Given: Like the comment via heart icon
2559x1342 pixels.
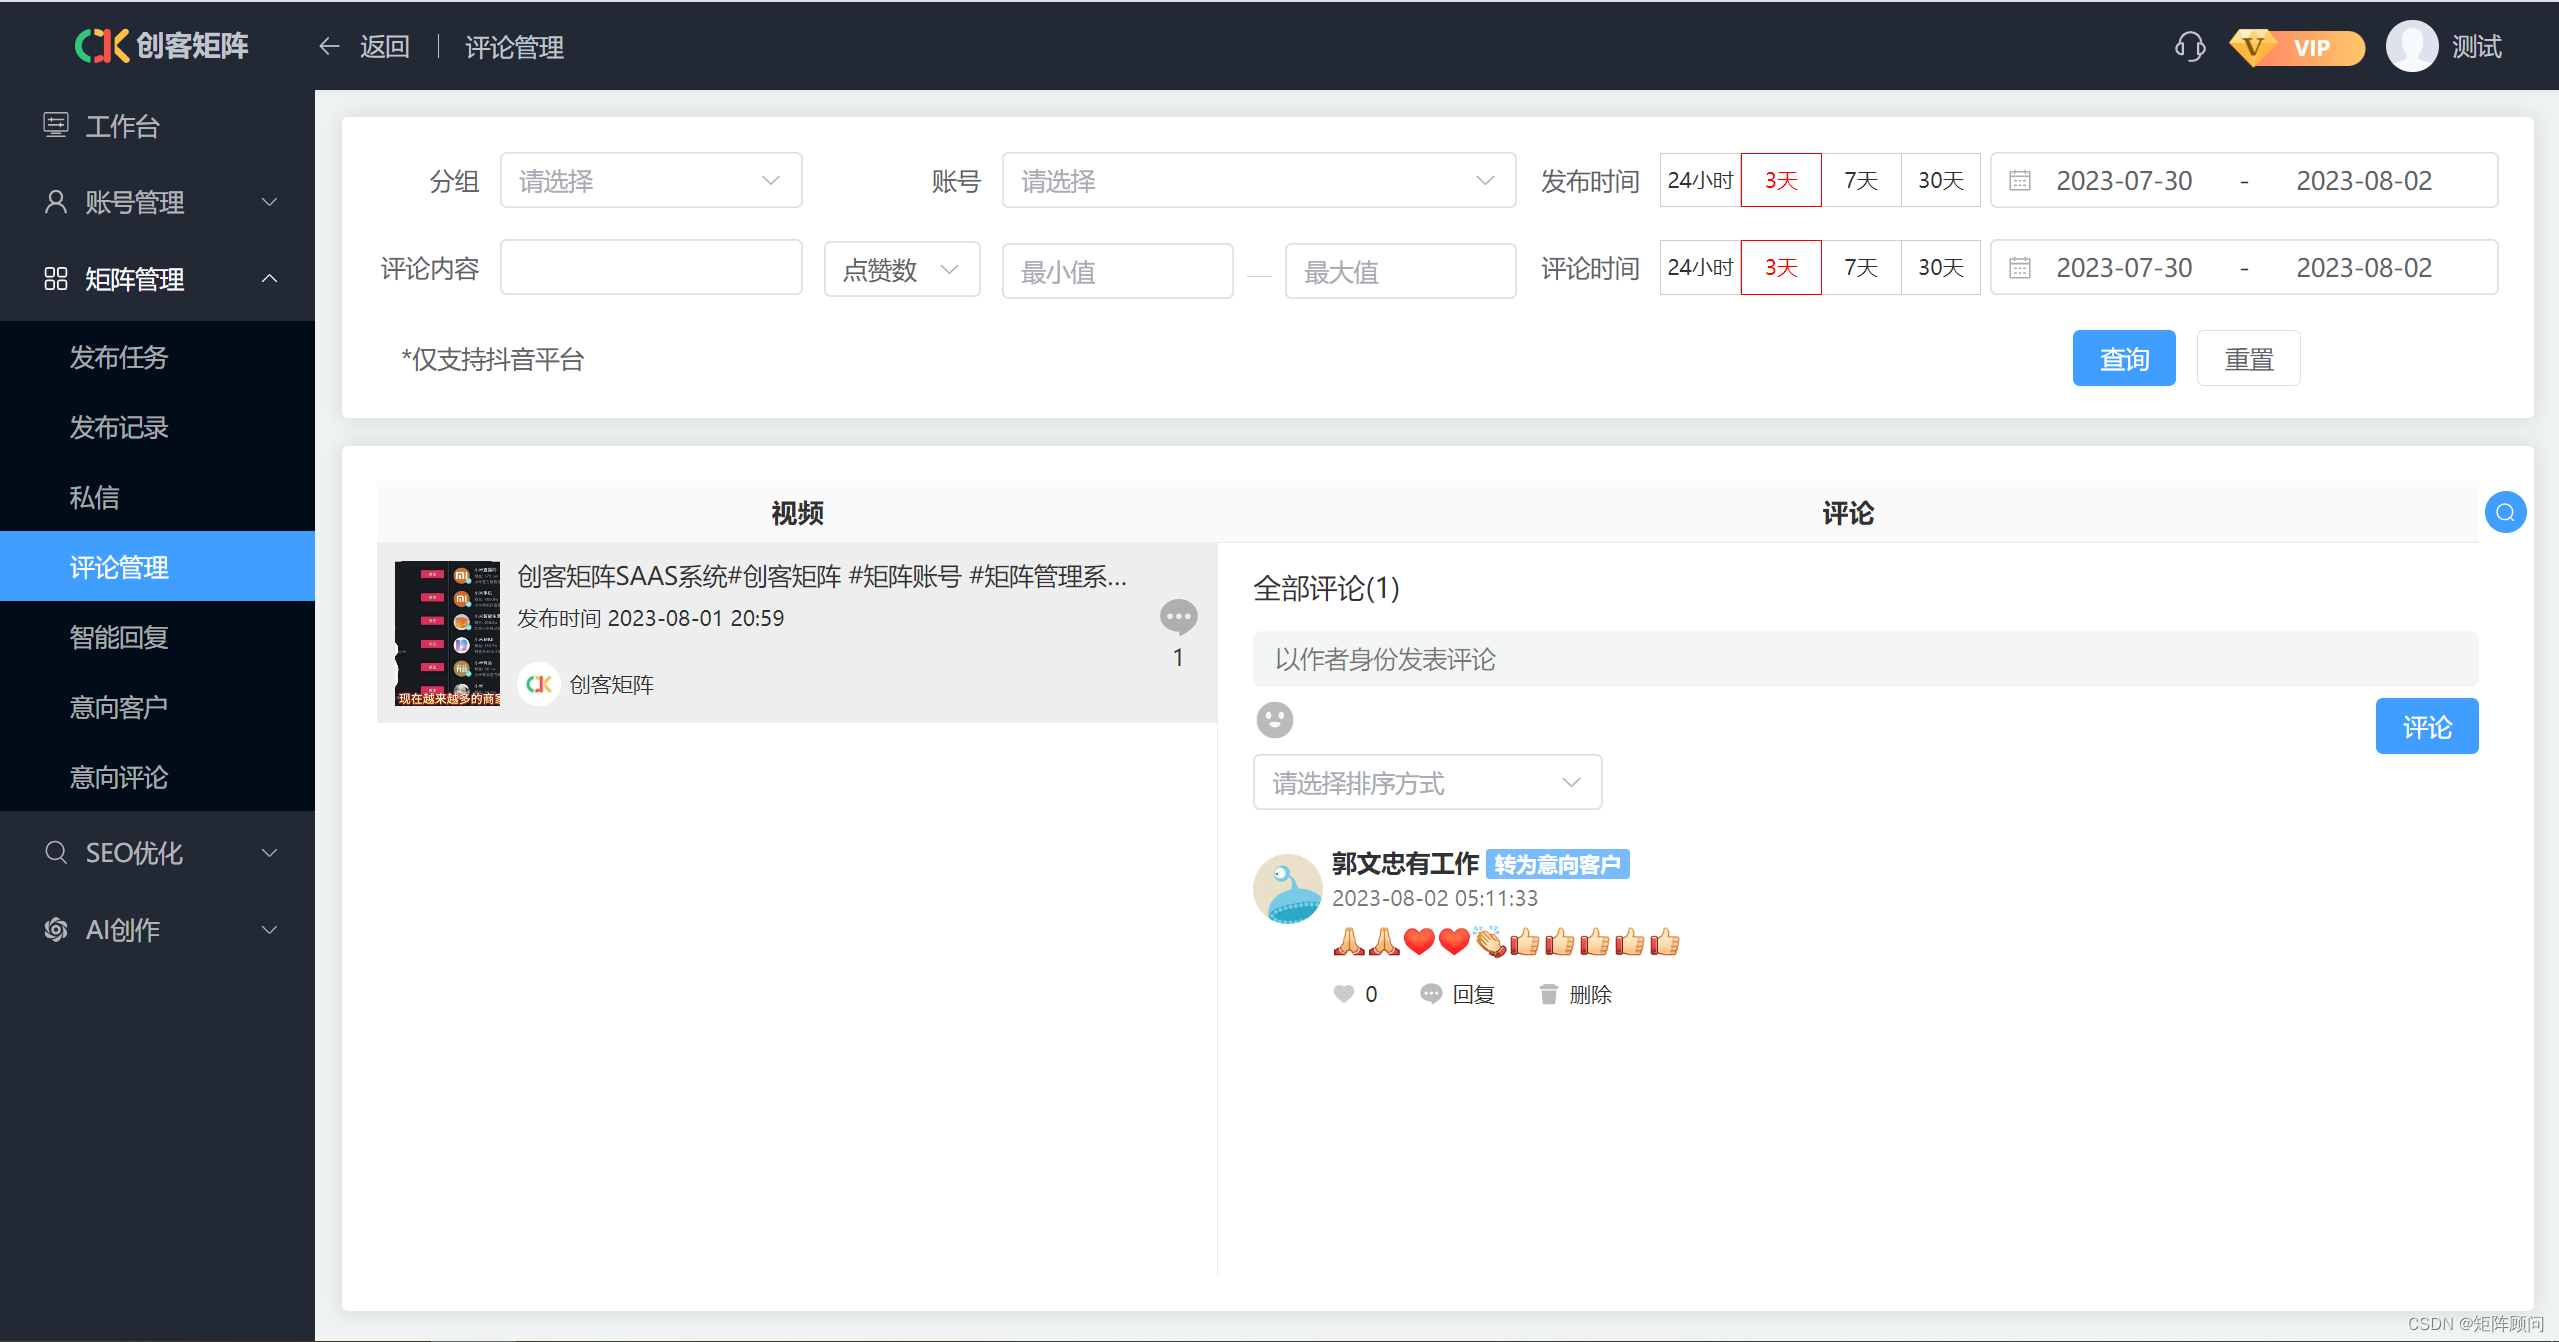Looking at the screenshot, I should [1343, 994].
